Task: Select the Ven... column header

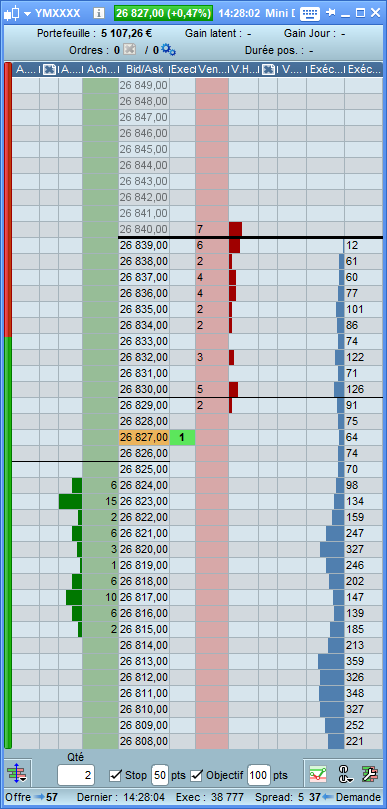Action: (212, 69)
